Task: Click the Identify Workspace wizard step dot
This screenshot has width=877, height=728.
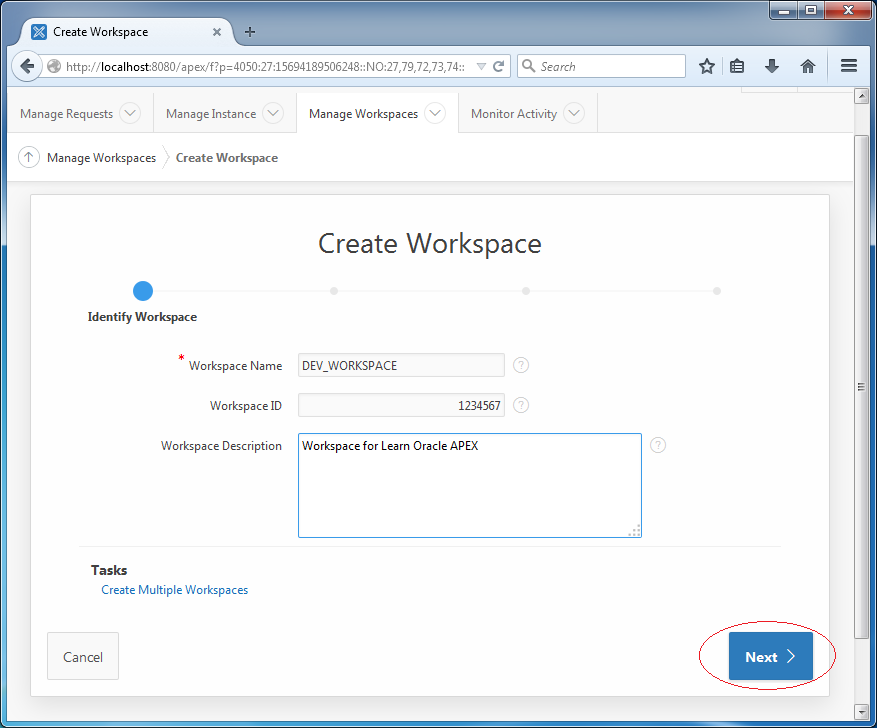Action: click(x=143, y=291)
